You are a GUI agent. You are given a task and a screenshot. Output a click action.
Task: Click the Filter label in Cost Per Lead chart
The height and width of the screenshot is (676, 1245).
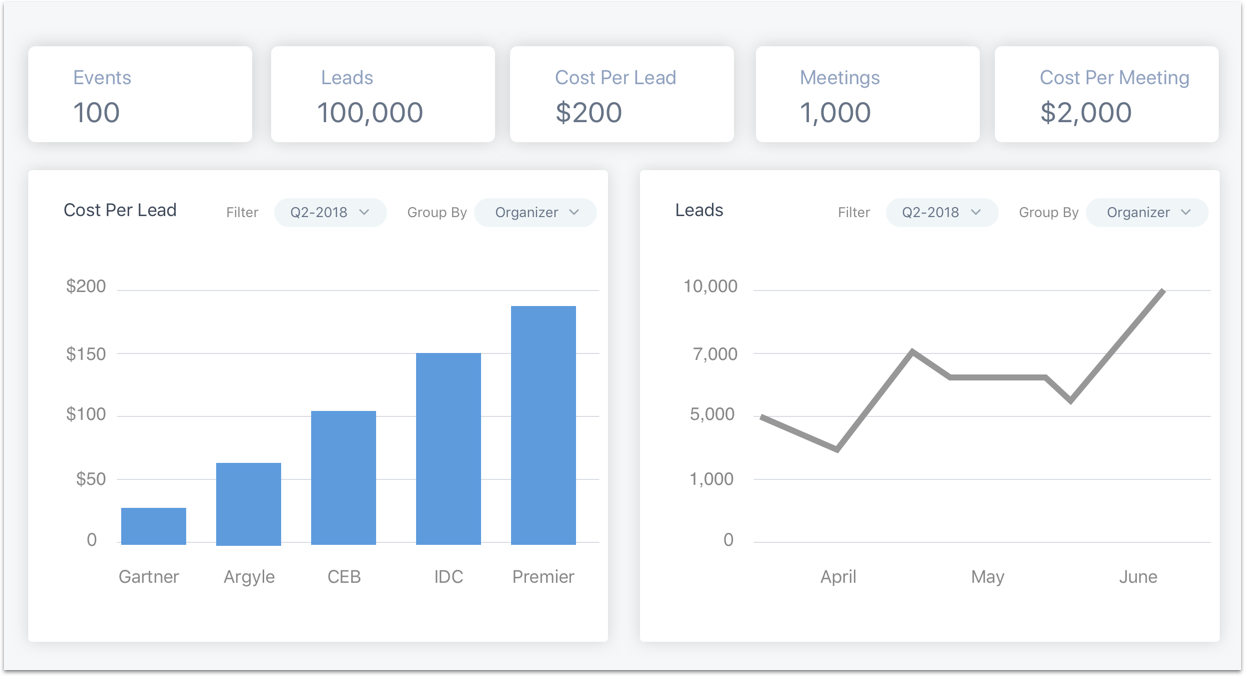coord(242,212)
